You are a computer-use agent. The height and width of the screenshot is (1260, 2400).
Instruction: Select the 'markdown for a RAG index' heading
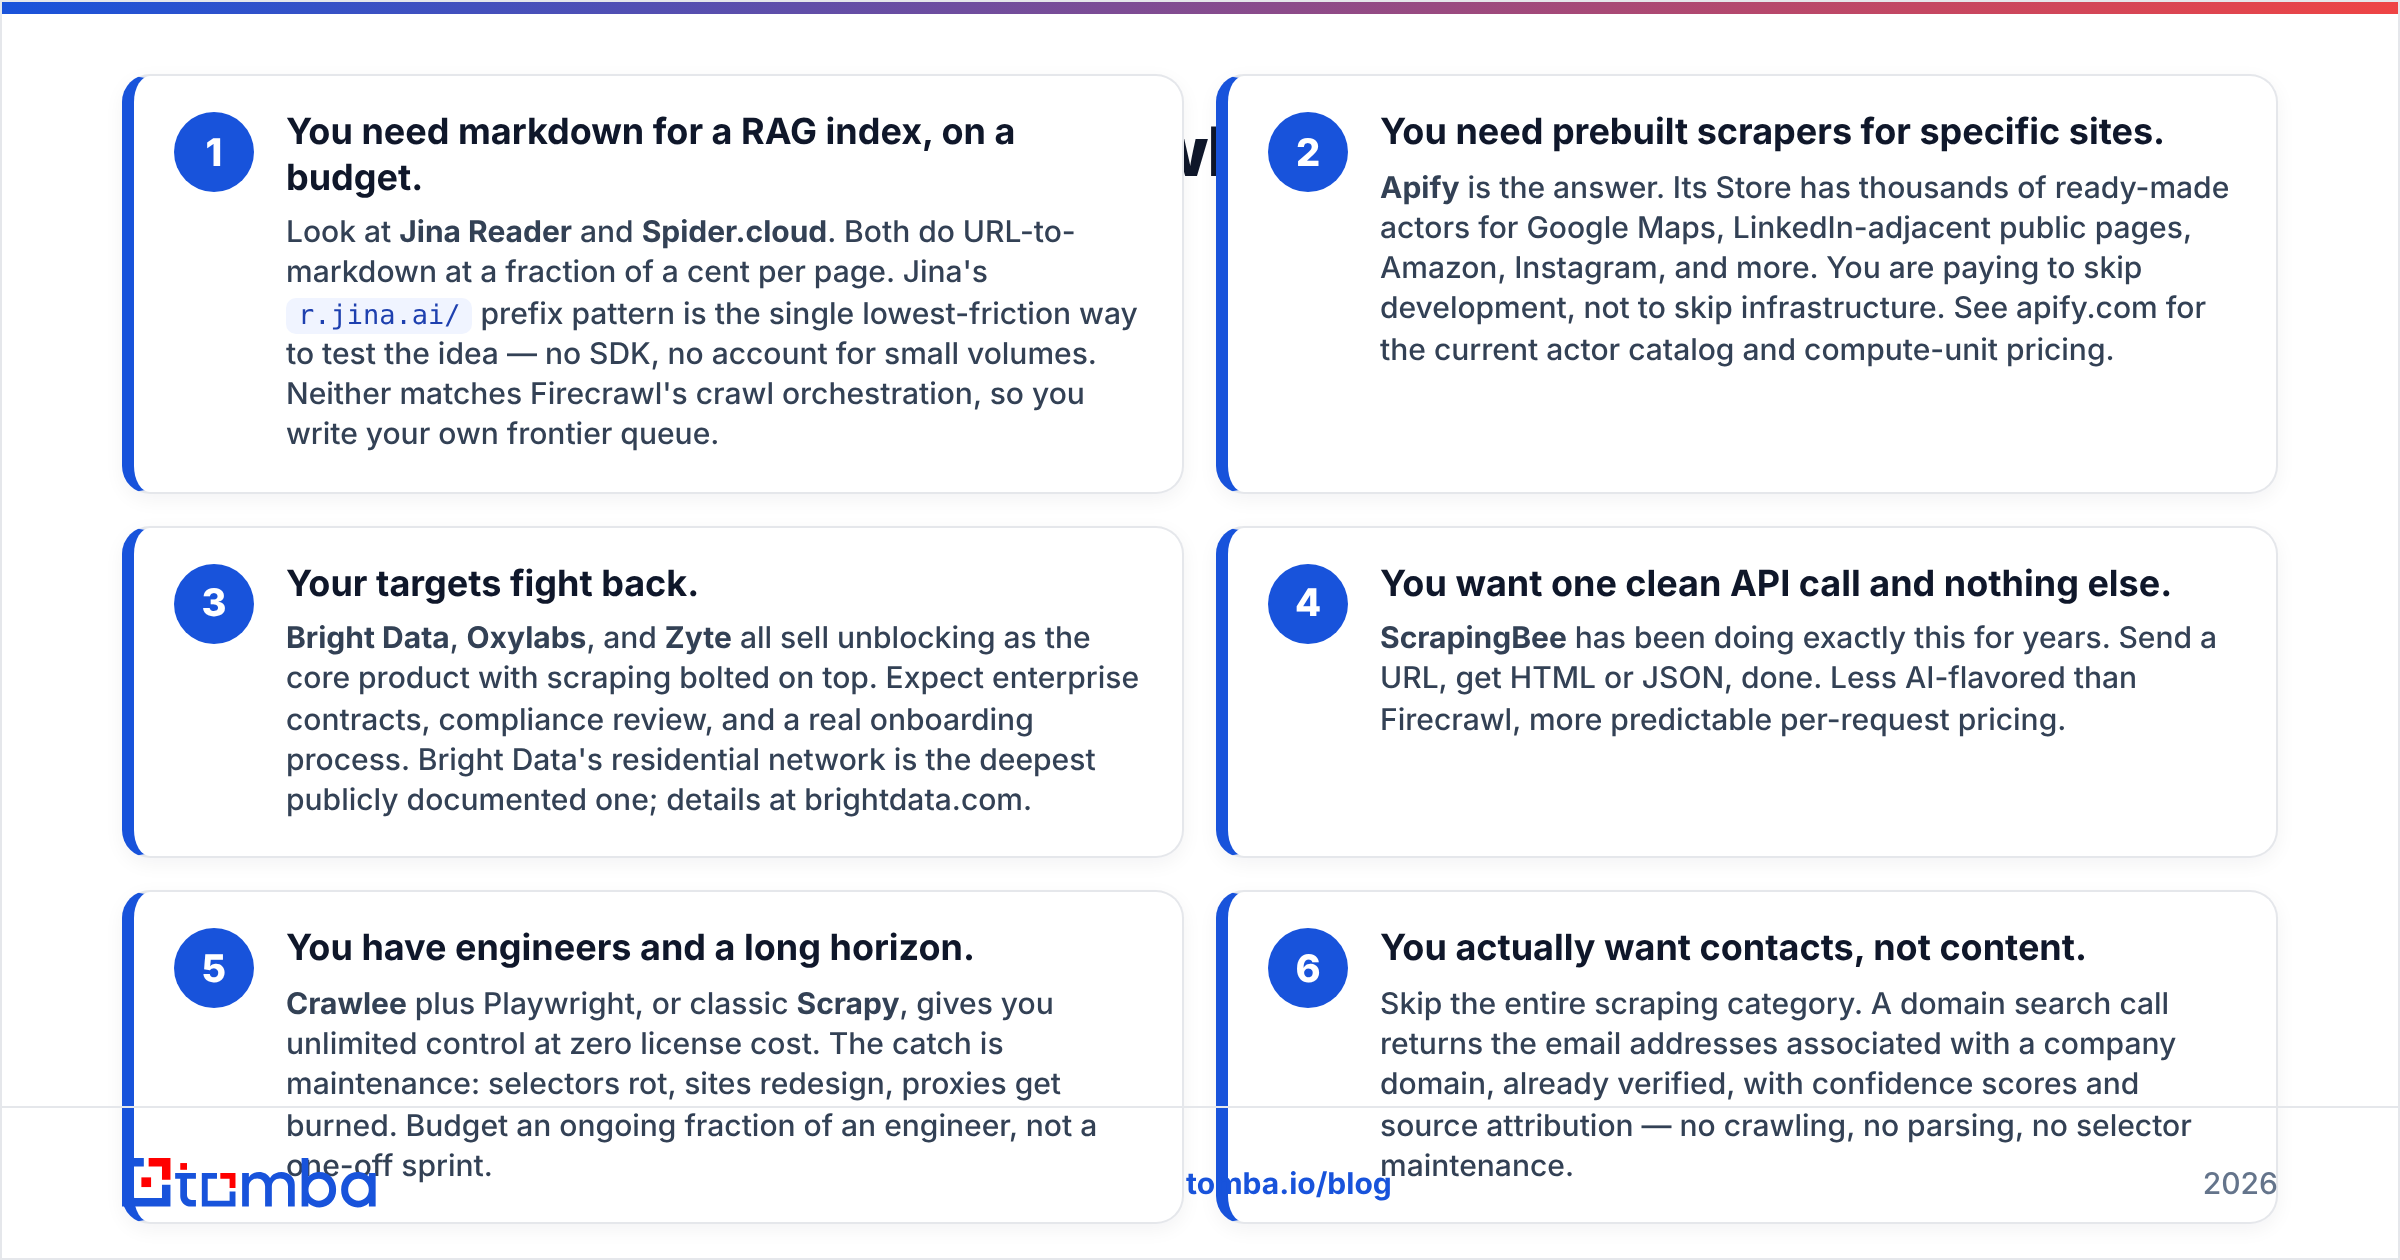[x=650, y=154]
